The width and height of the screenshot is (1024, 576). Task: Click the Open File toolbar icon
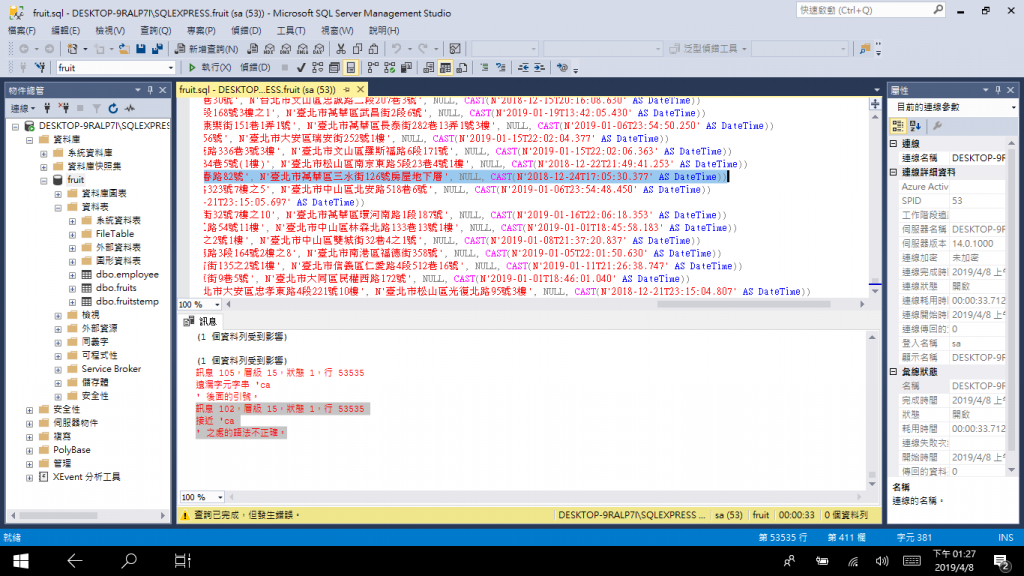pyautogui.click(x=123, y=49)
